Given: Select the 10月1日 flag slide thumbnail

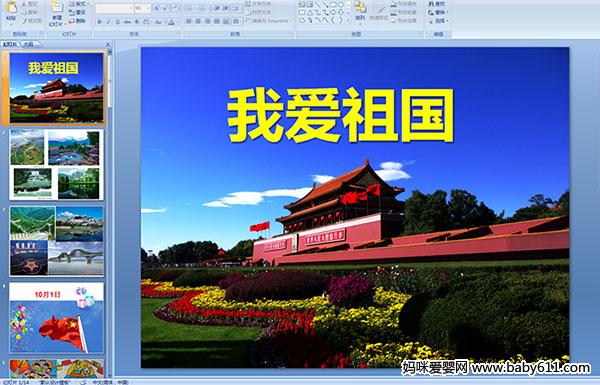Looking at the screenshot, I should point(56,318).
